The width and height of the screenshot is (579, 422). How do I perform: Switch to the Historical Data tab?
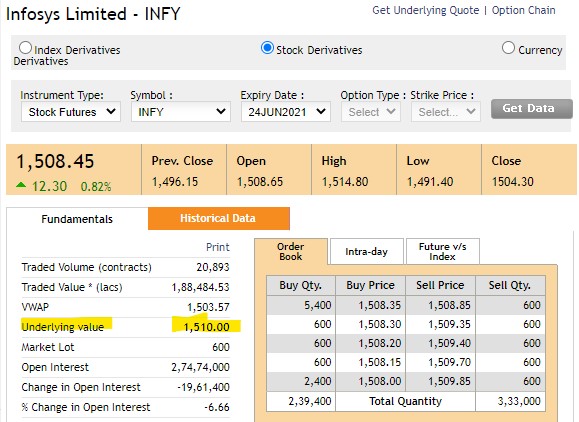219,218
